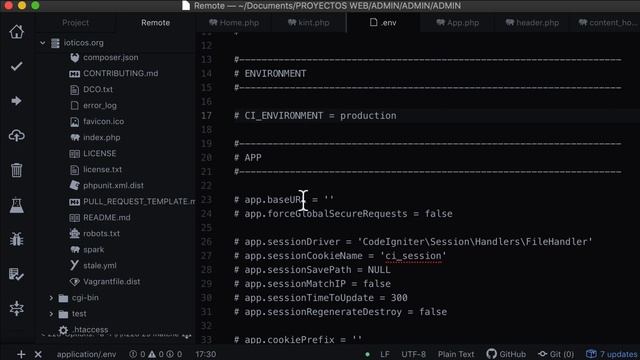Open CONTRIBUTING.md in file tree
This screenshot has width=640, height=360.
[x=120, y=73]
